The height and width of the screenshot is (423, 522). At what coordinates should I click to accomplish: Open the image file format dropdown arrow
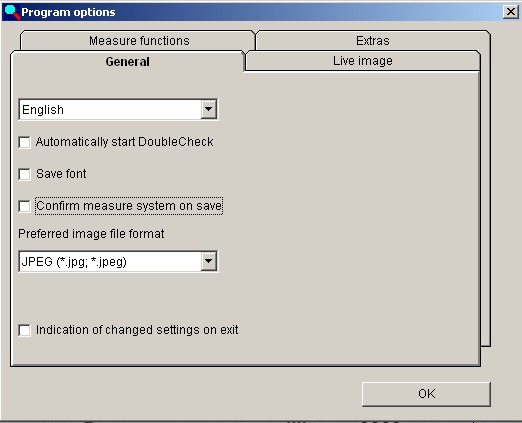[x=209, y=261]
